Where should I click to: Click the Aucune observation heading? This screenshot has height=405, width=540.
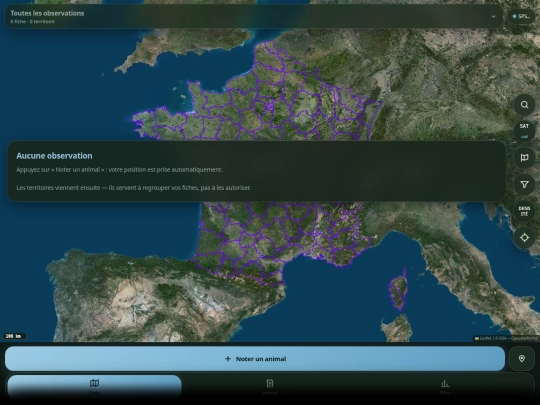click(54, 156)
